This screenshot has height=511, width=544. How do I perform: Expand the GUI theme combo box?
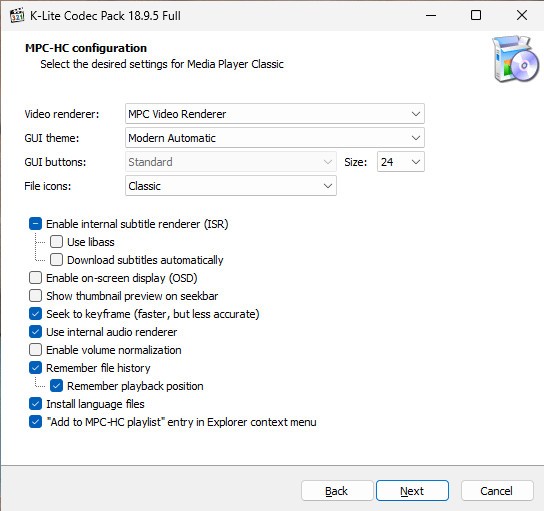coord(275,138)
